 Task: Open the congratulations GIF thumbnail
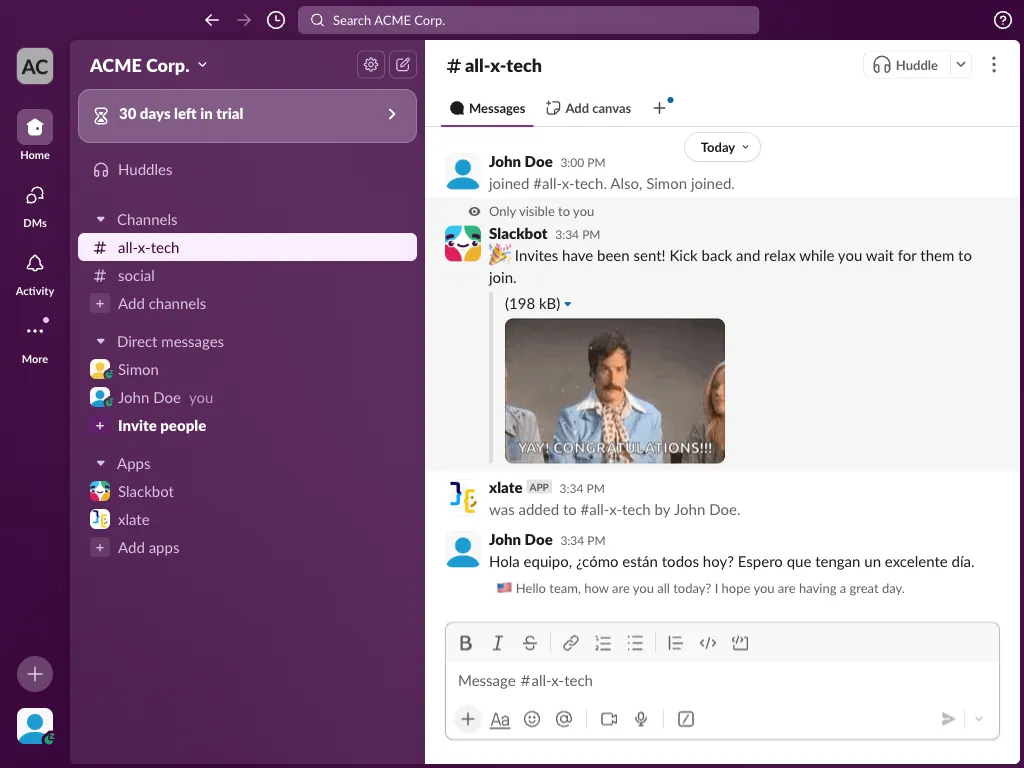point(615,391)
